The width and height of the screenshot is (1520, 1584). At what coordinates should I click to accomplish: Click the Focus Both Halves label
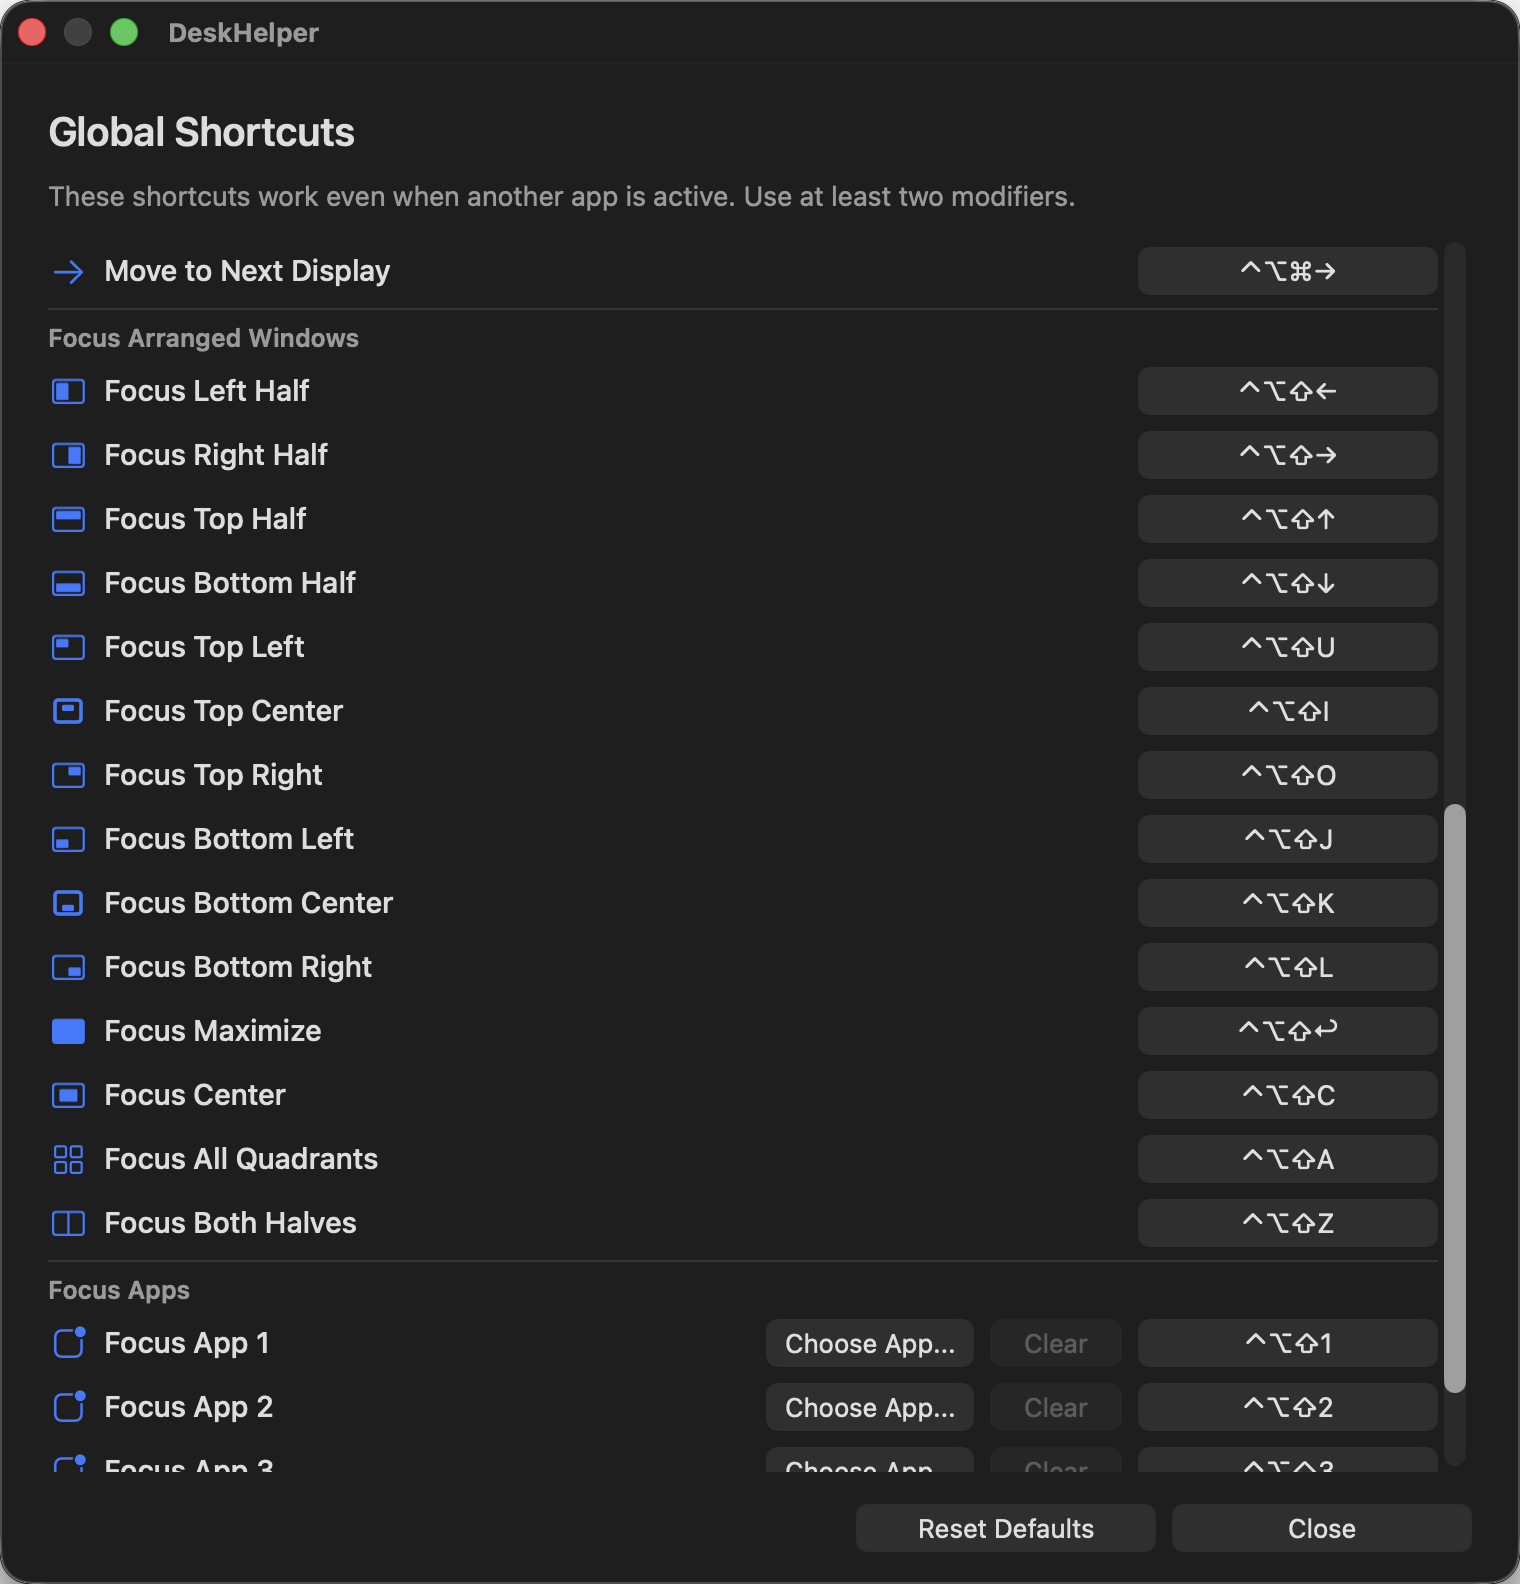(230, 1223)
